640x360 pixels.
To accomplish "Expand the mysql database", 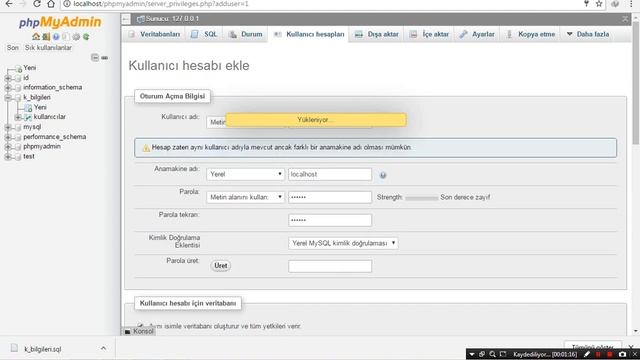I will click(8, 127).
